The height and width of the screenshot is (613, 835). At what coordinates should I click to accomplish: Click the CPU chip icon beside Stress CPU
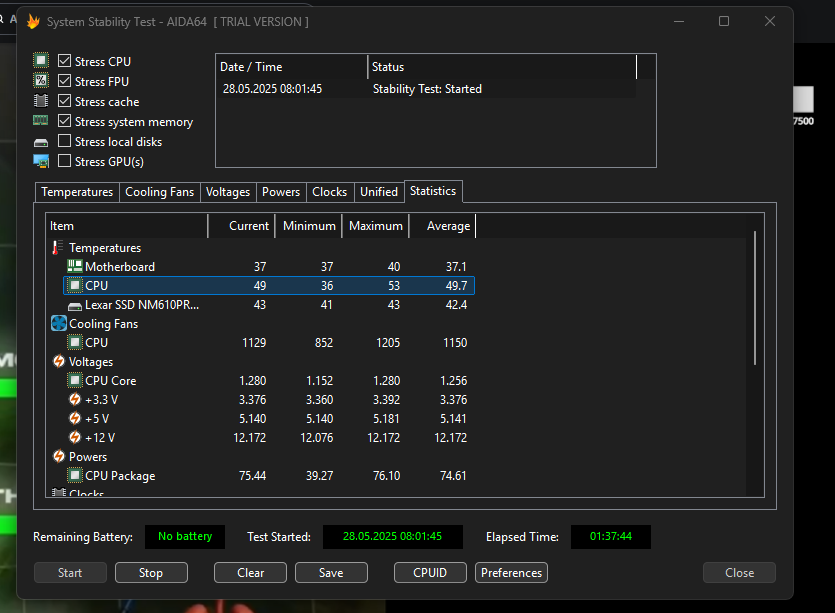[41, 61]
